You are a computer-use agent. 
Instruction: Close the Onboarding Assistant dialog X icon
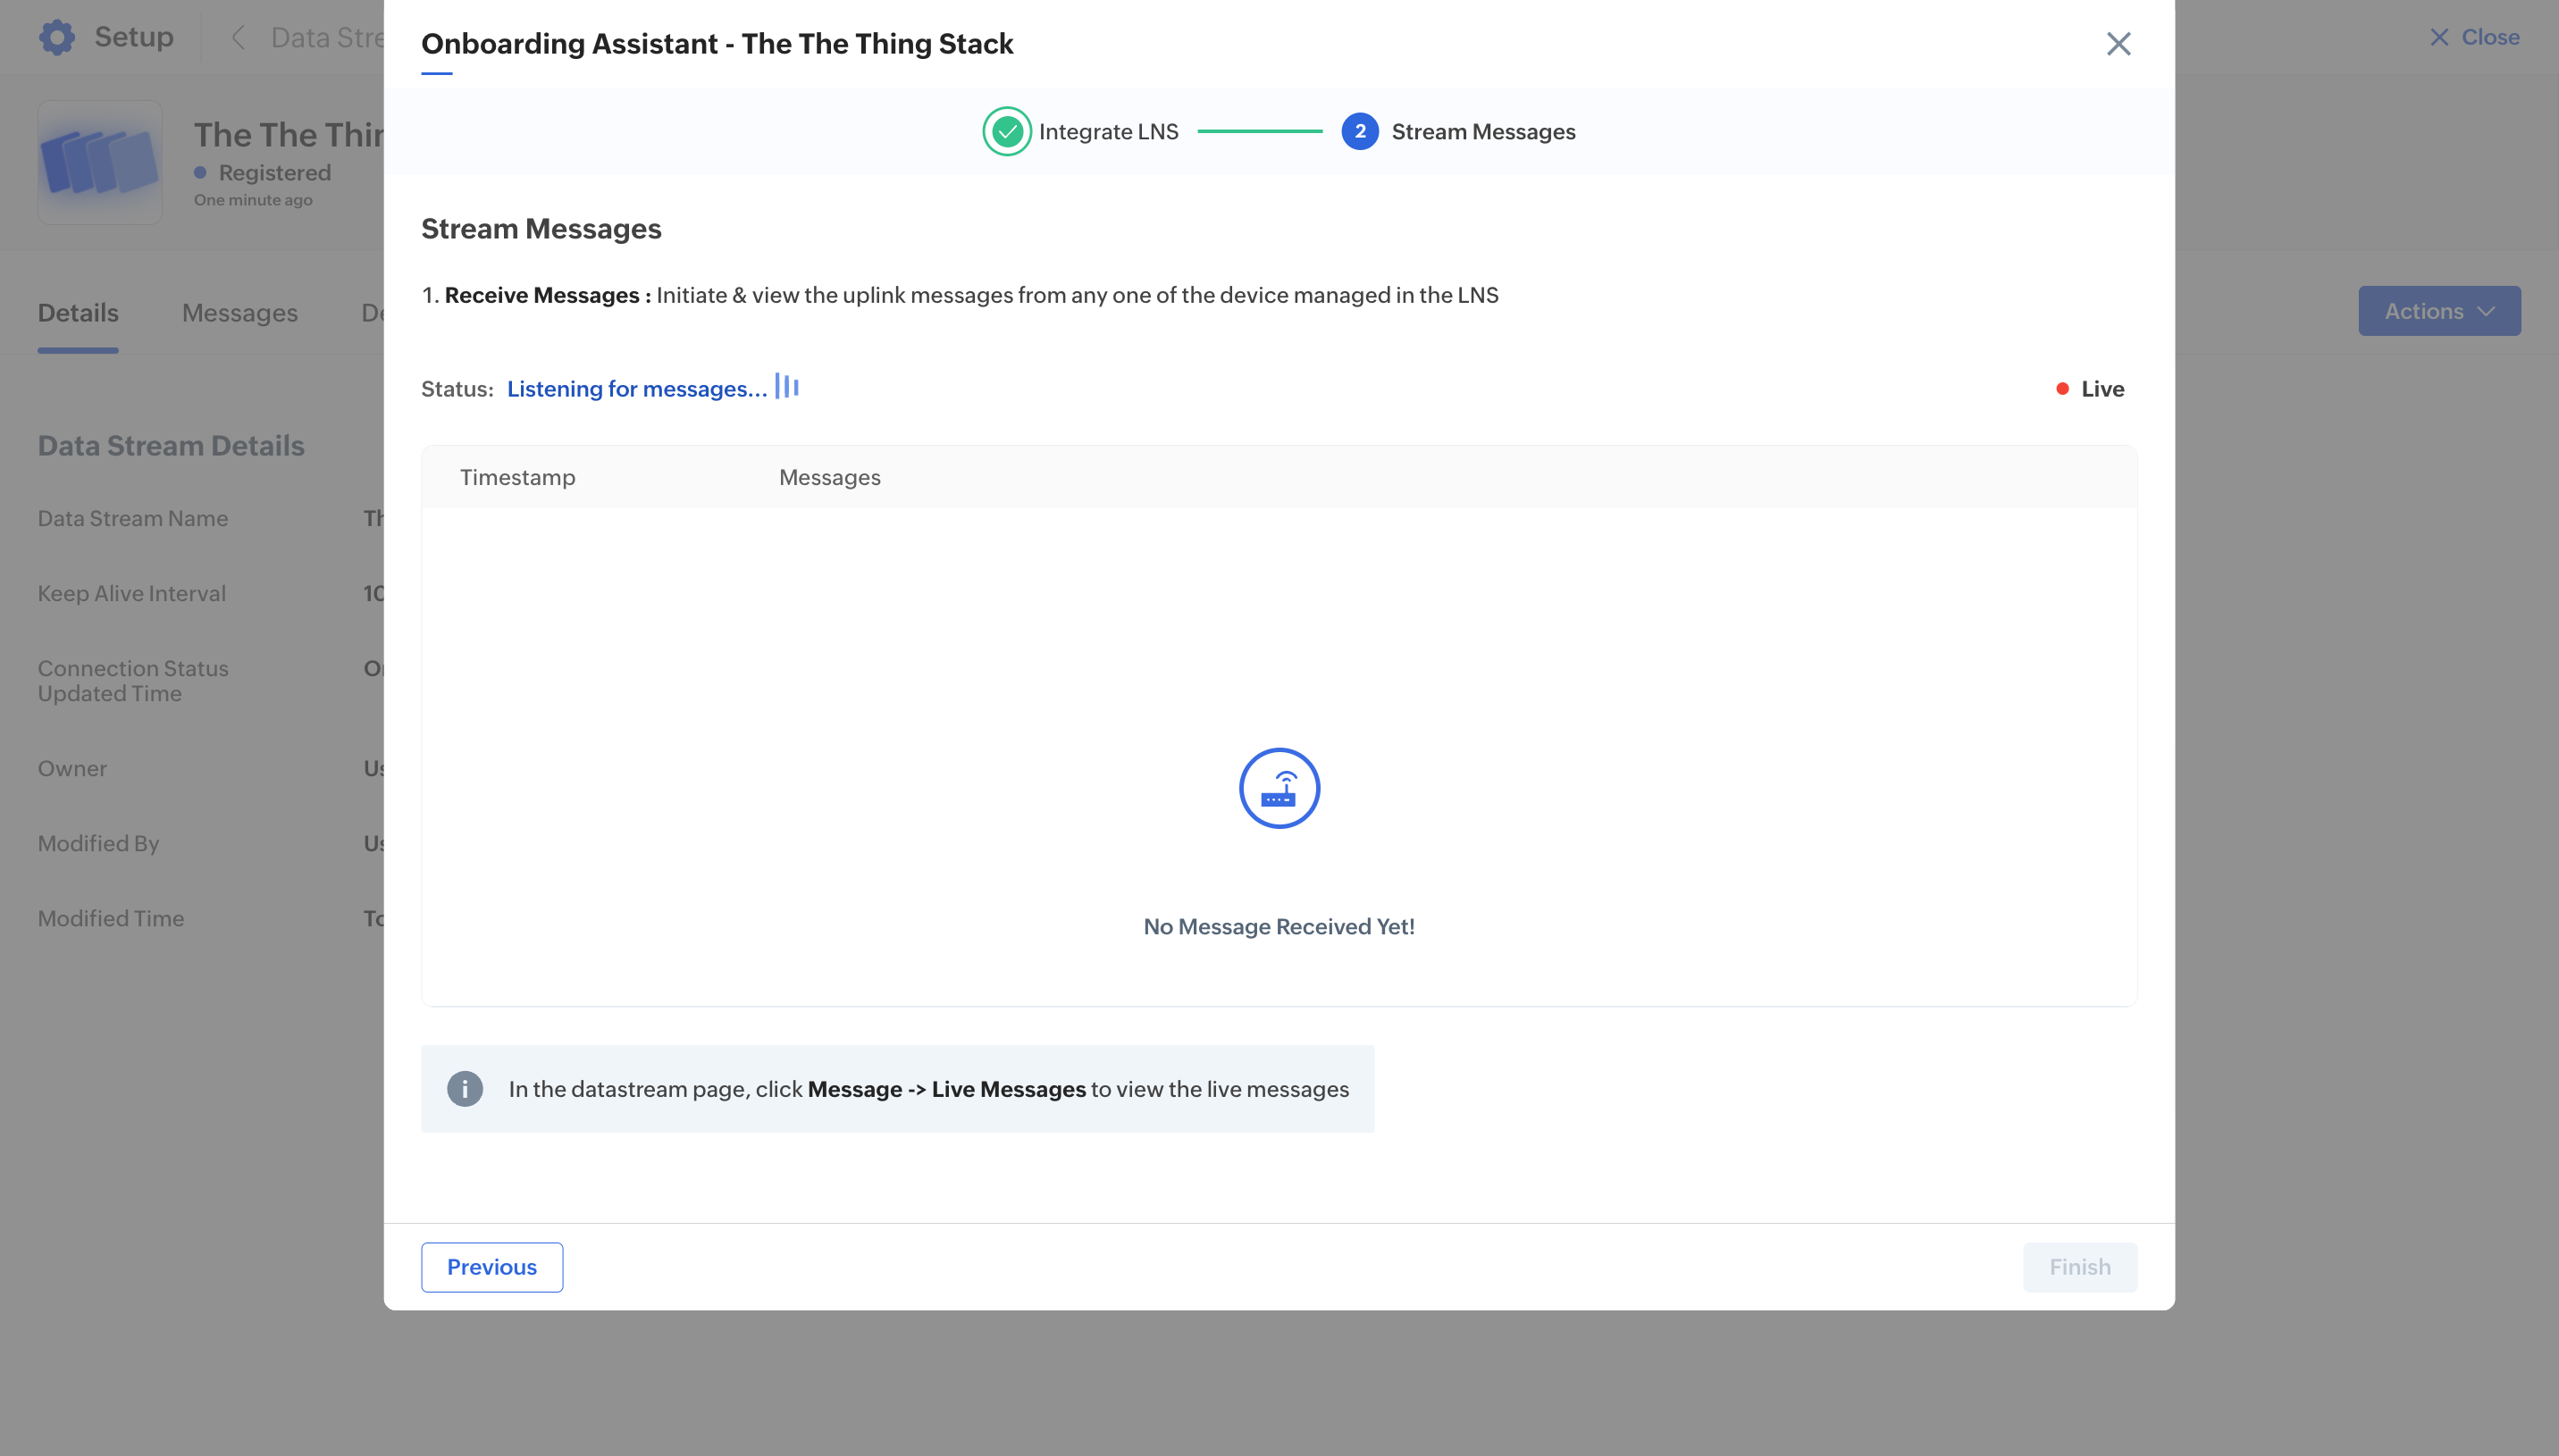pos(2118,44)
